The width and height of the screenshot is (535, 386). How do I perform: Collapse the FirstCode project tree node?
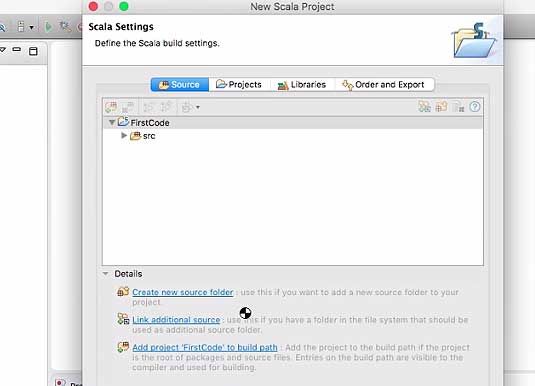112,122
